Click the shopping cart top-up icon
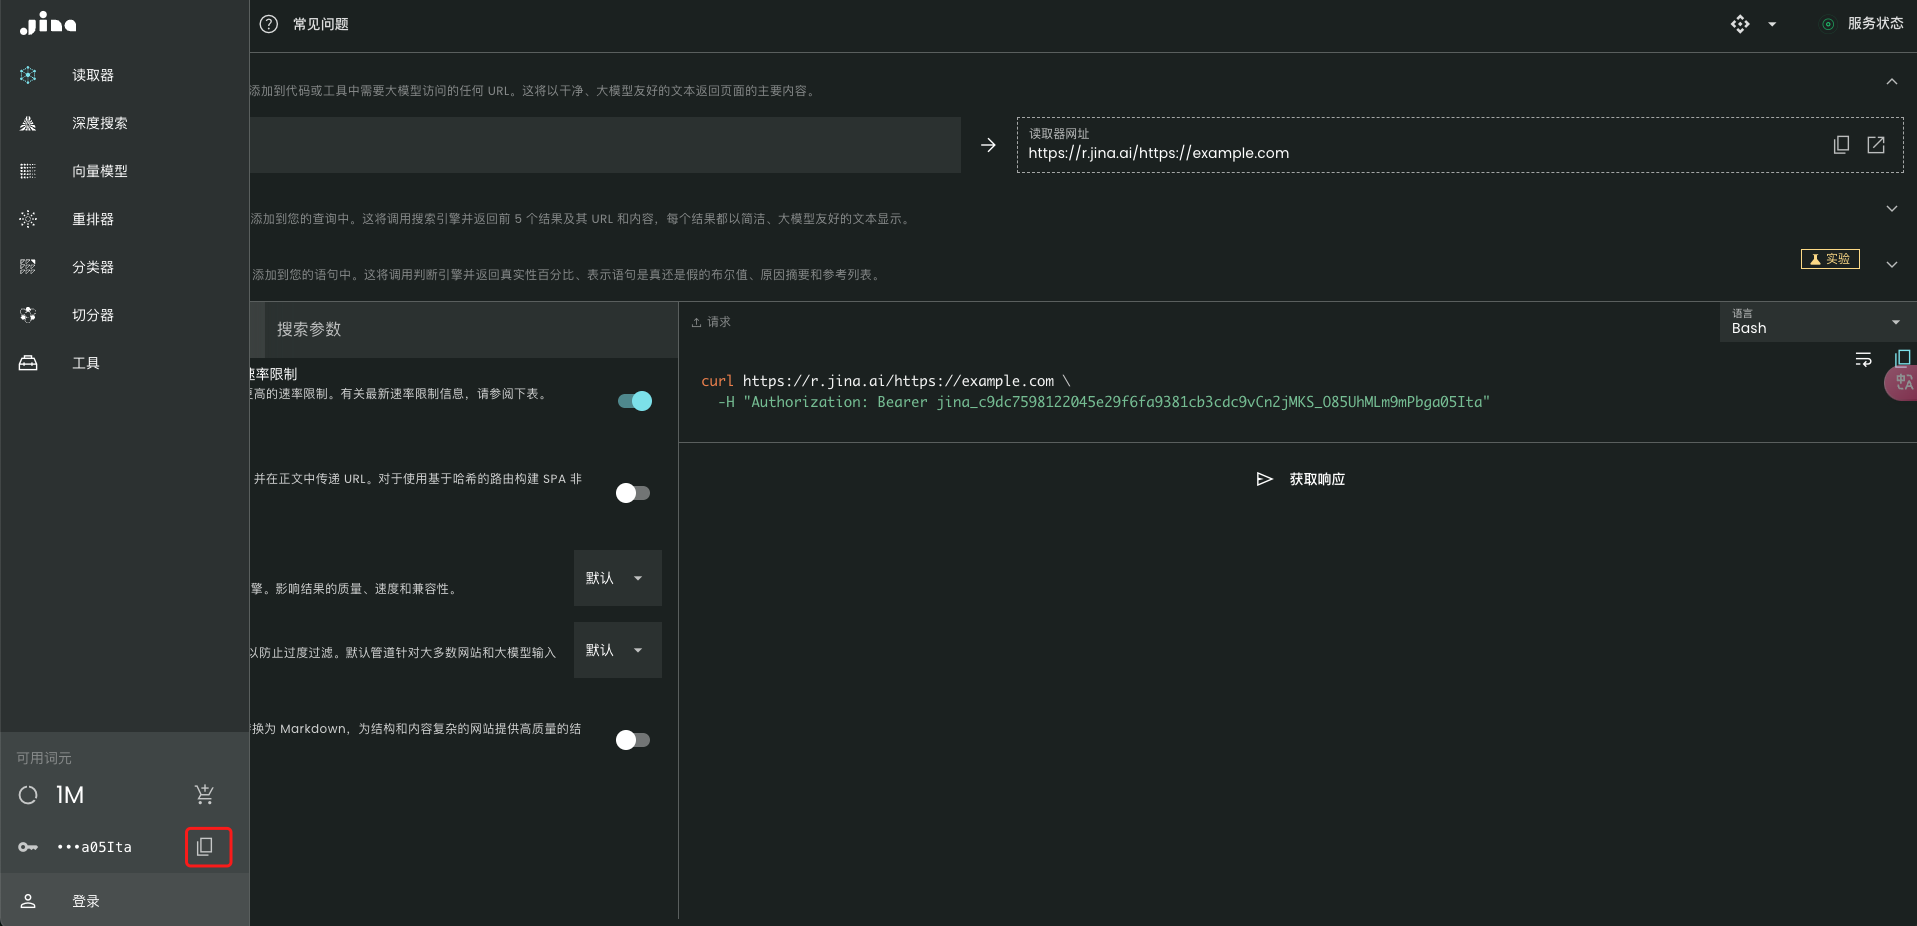 click(204, 795)
